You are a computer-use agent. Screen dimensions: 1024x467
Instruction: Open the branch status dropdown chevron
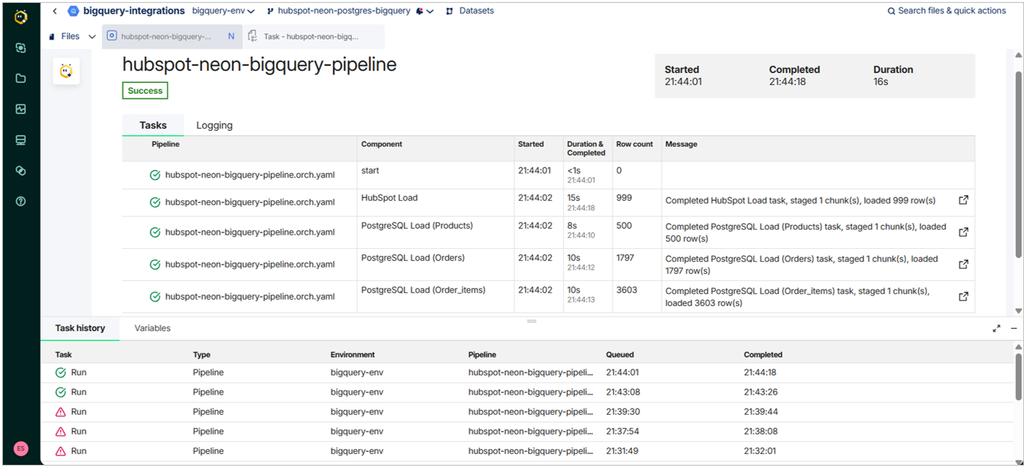[430, 12]
